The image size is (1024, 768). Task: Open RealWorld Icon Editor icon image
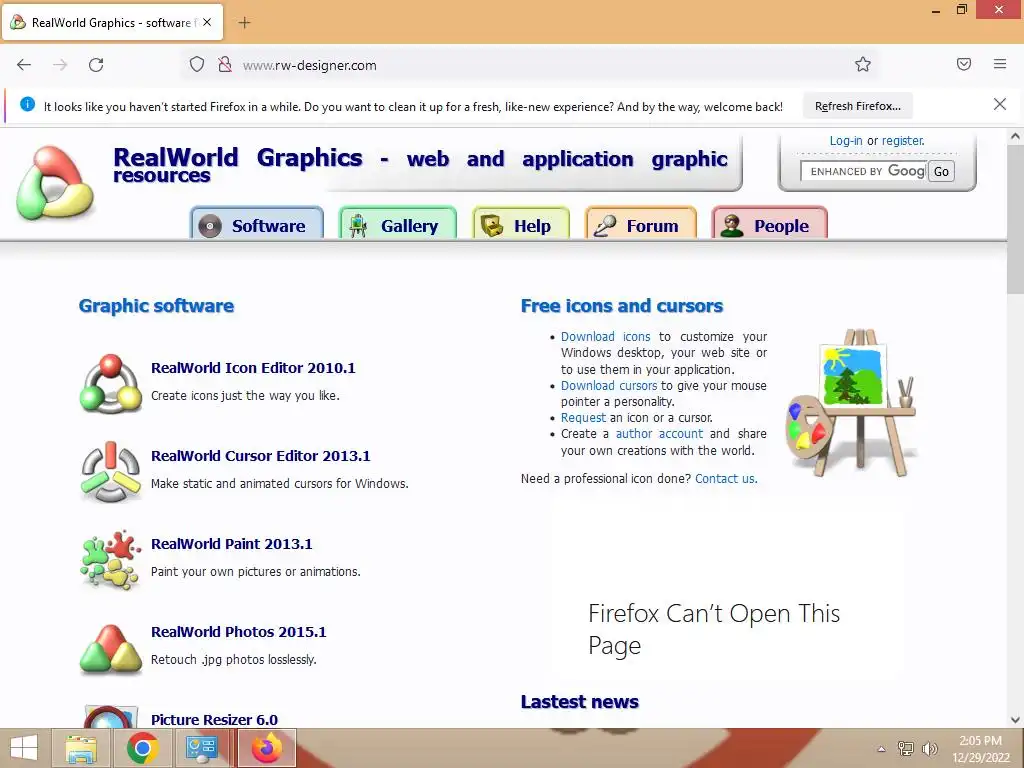pyautogui.click(x=110, y=383)
